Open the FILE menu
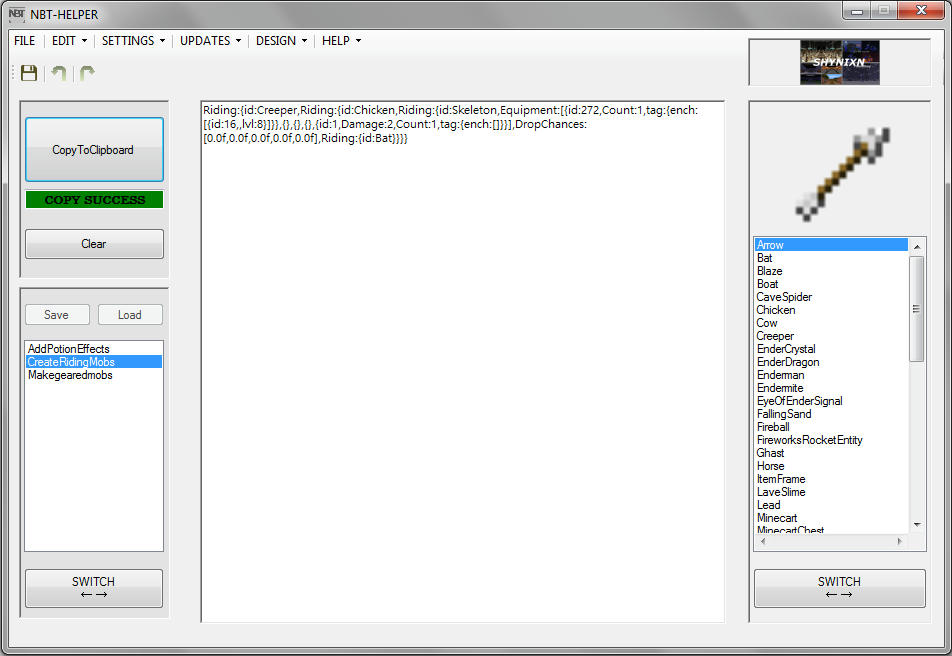 click(x=24, y=41)
